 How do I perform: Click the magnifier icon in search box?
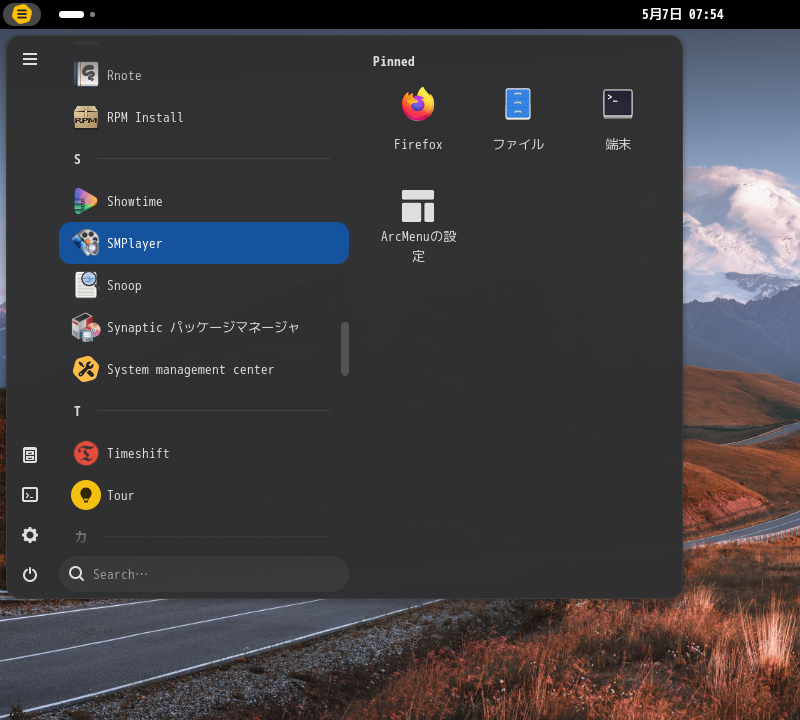(77, 574)
